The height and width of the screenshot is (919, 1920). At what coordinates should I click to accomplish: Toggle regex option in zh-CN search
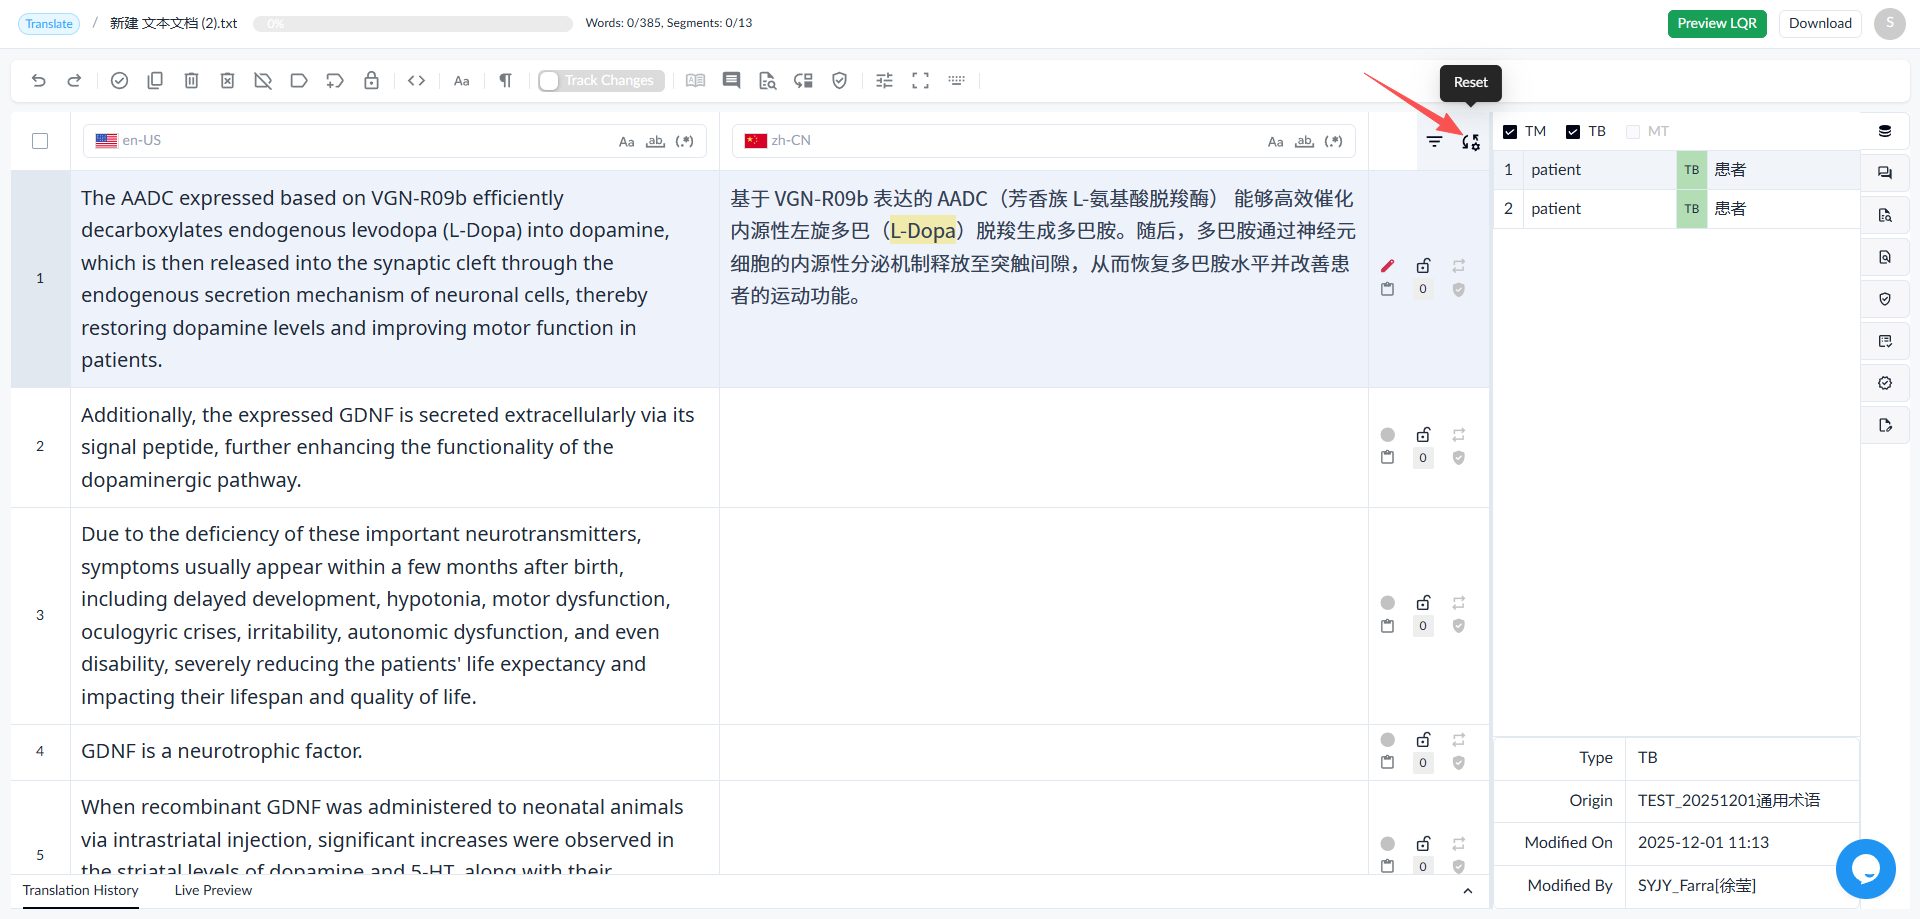coord(1334,142)
